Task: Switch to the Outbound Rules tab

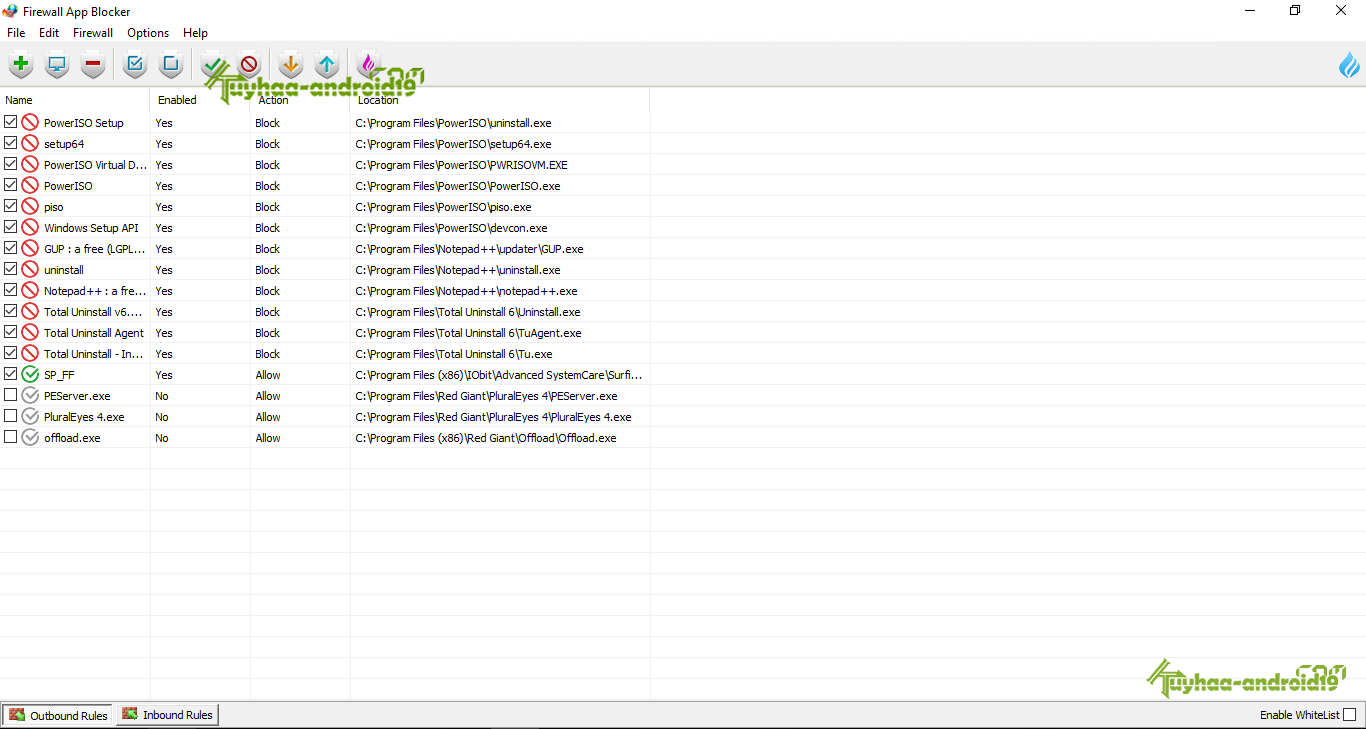Action: coord(58,715)
